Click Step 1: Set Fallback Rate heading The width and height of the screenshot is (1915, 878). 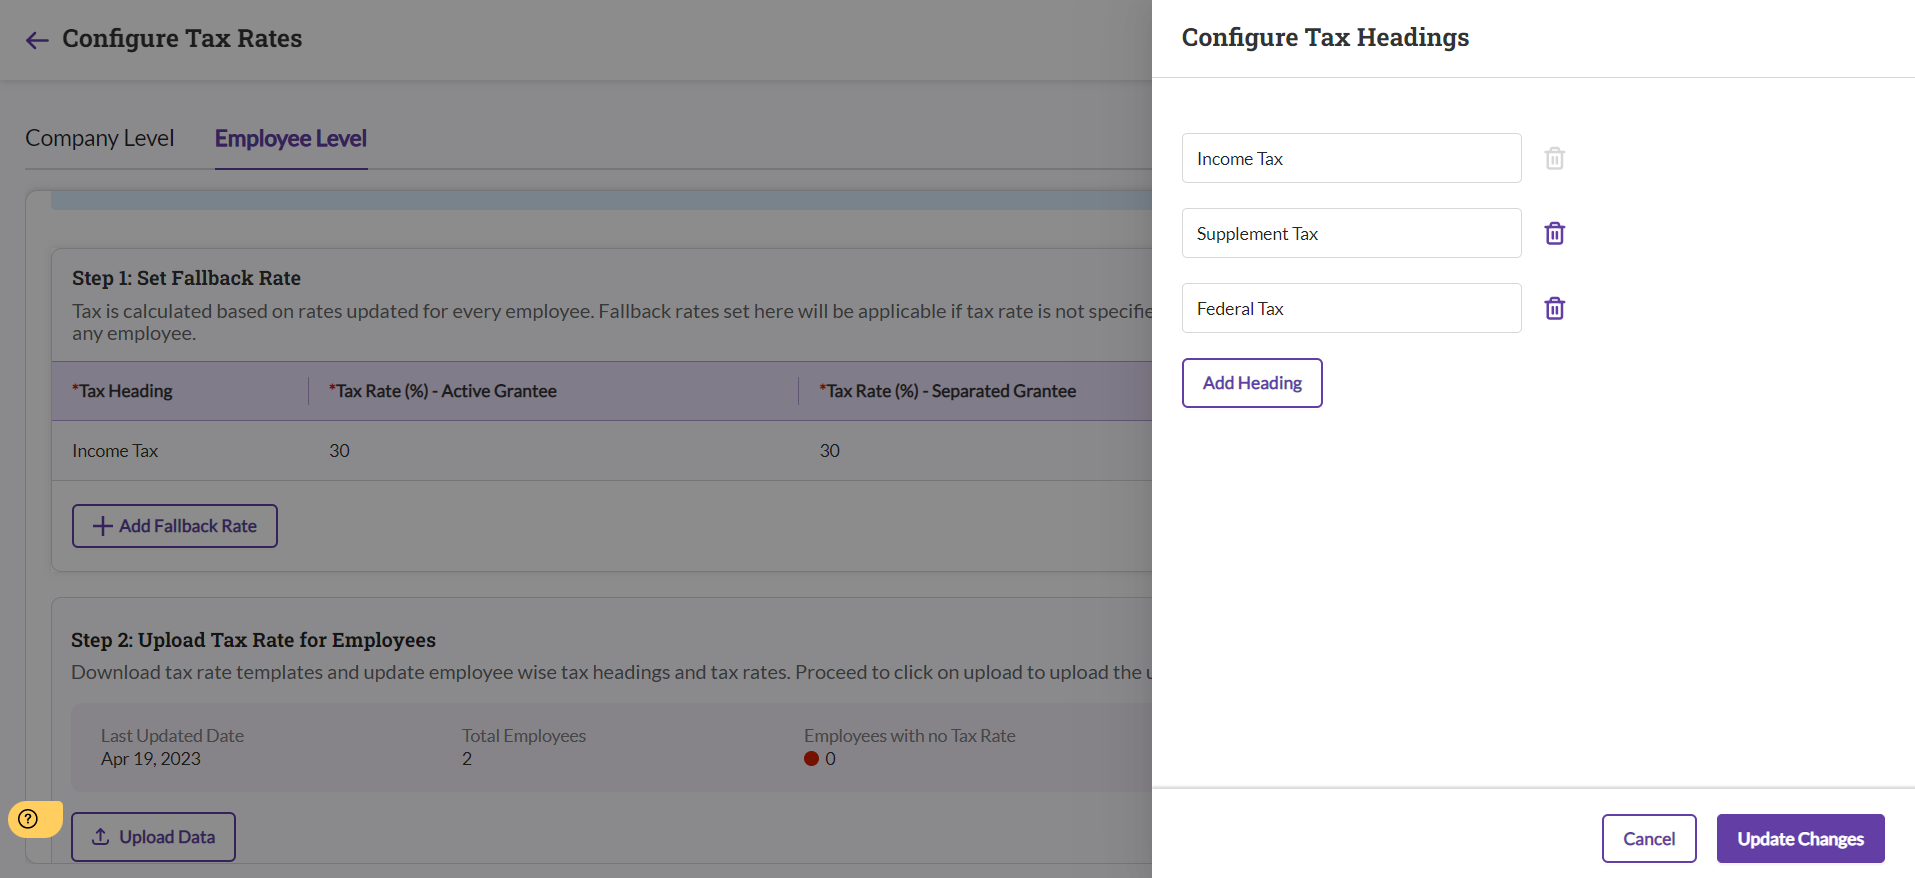point(186,278)
